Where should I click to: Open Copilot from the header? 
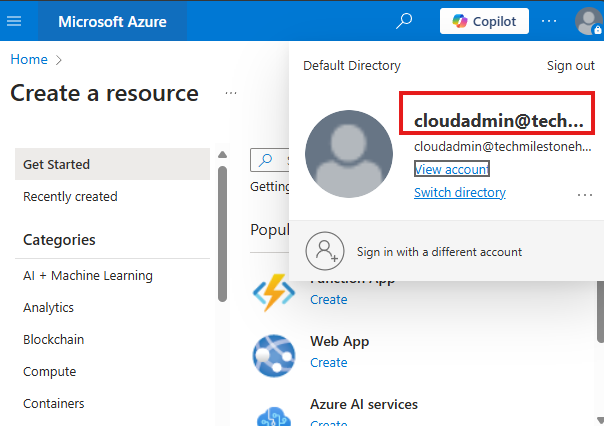click(484, 21)
